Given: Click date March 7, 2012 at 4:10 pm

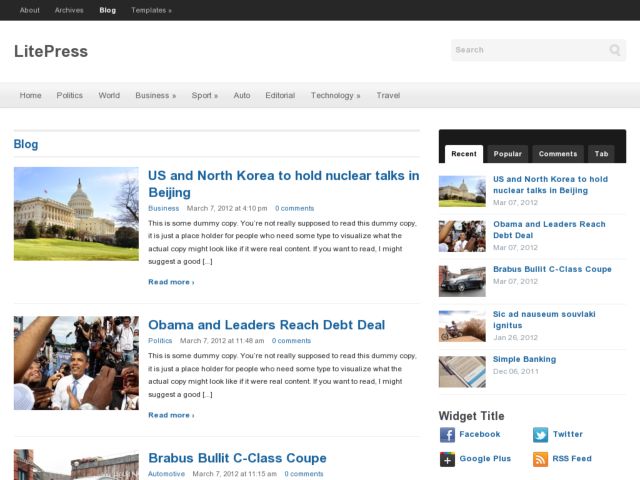Looking at the screenshot, I should (x=227, y=209).
